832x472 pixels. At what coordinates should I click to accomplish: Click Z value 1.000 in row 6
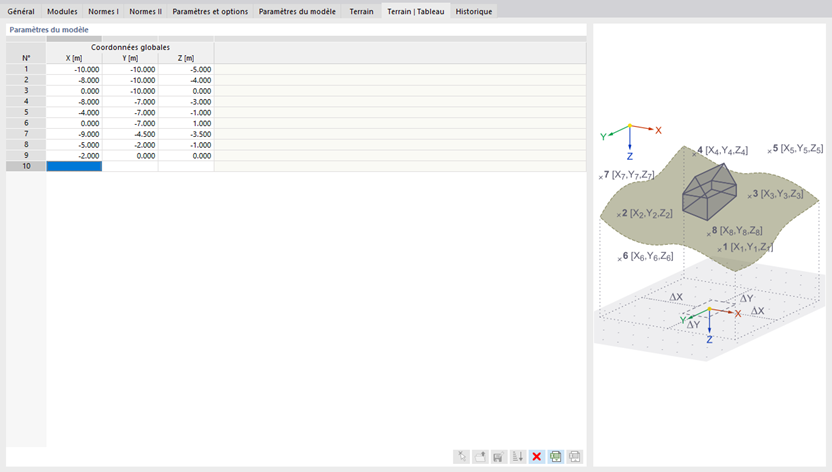point(186,124)
